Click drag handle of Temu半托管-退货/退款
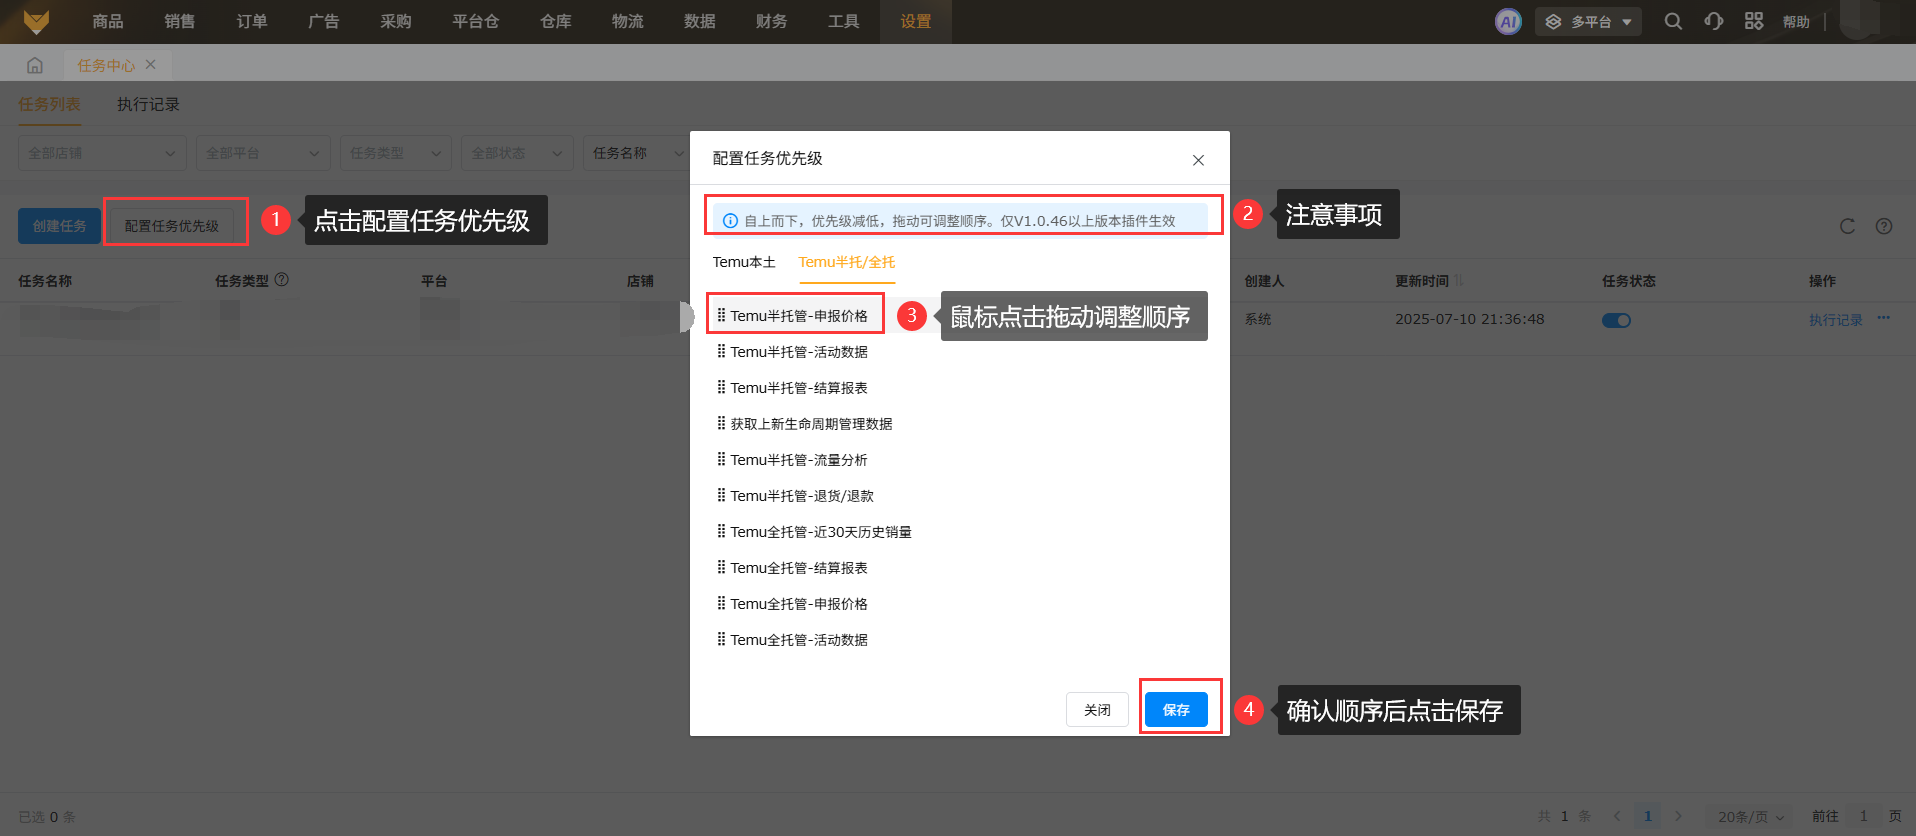Screen dimensions: 1916x836 721,495
